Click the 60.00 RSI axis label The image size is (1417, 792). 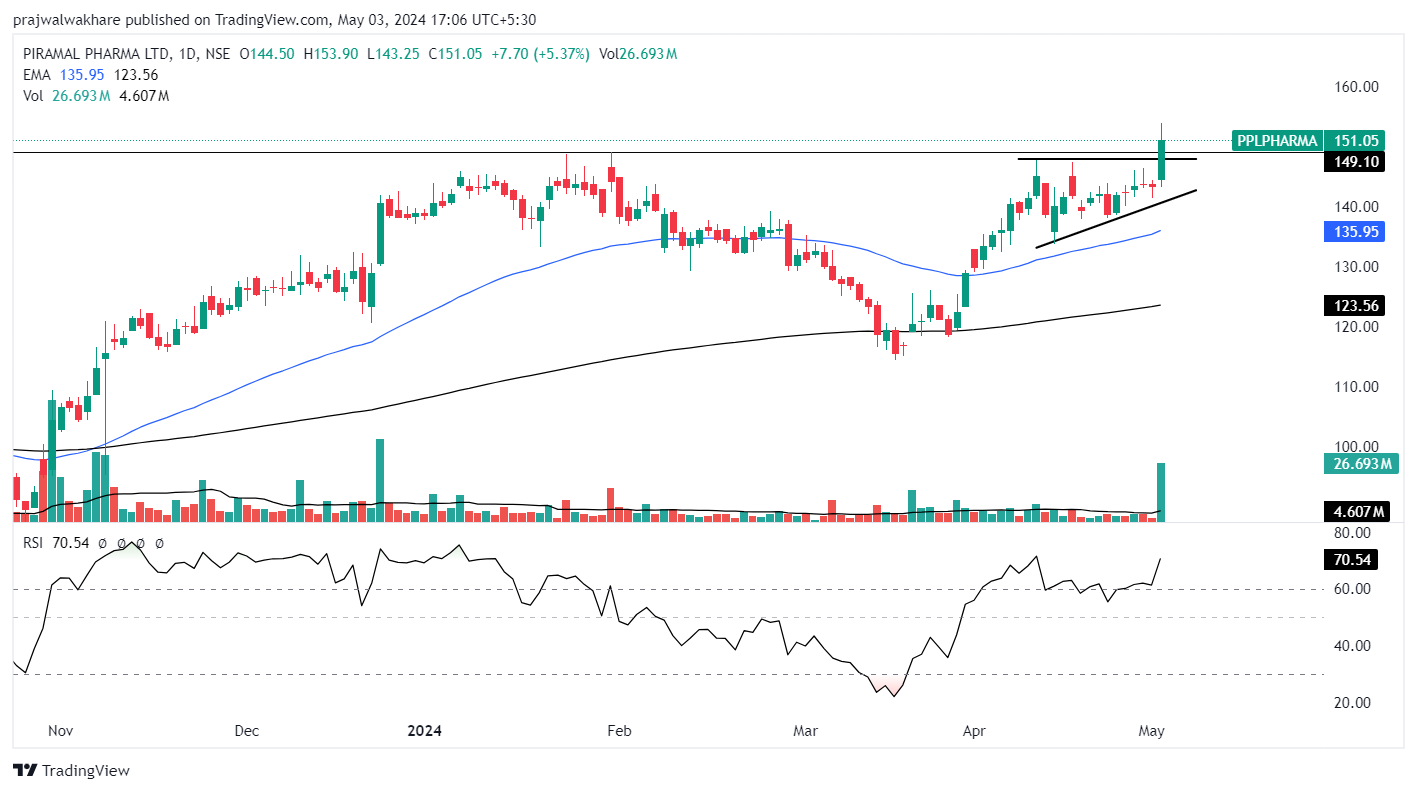1352,589
